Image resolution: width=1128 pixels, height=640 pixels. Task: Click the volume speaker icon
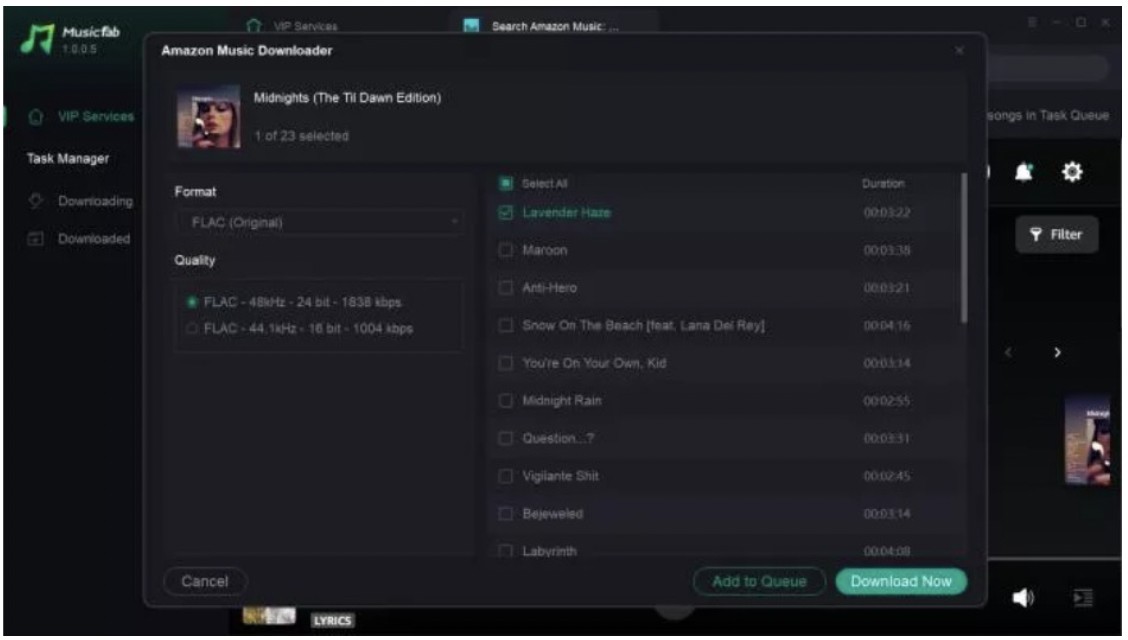1023,597
